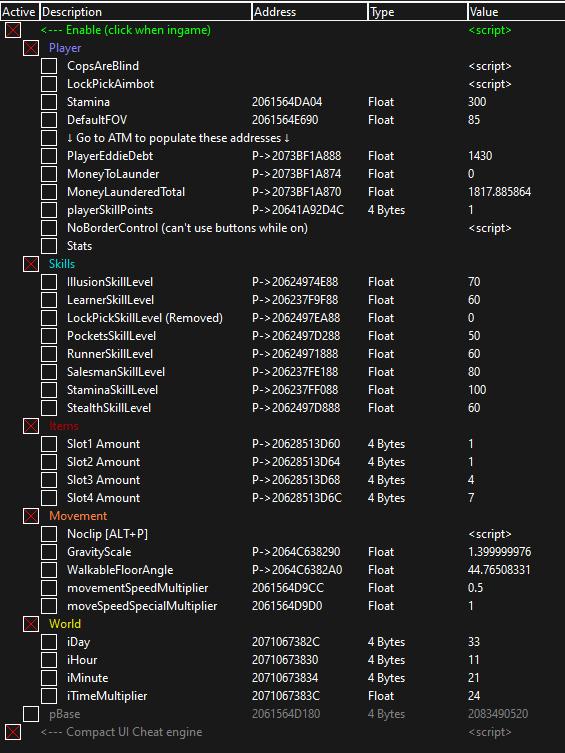Select the iMinute value 21
This screenshot has width=565, height=753.
pos(473,678)
